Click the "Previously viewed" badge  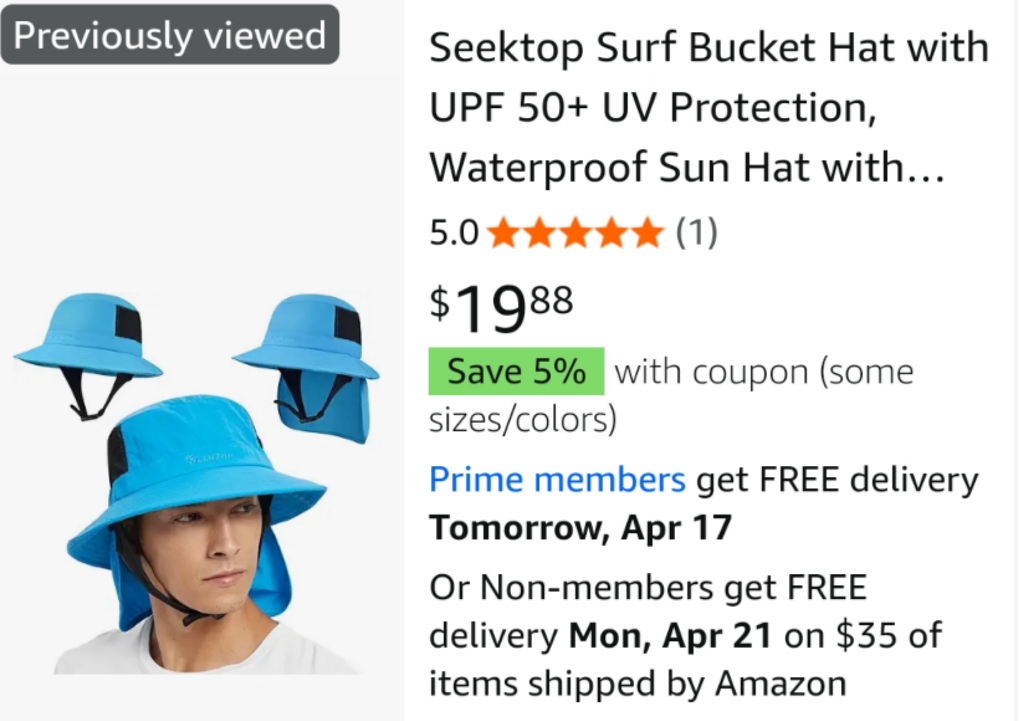coord(170,35)
